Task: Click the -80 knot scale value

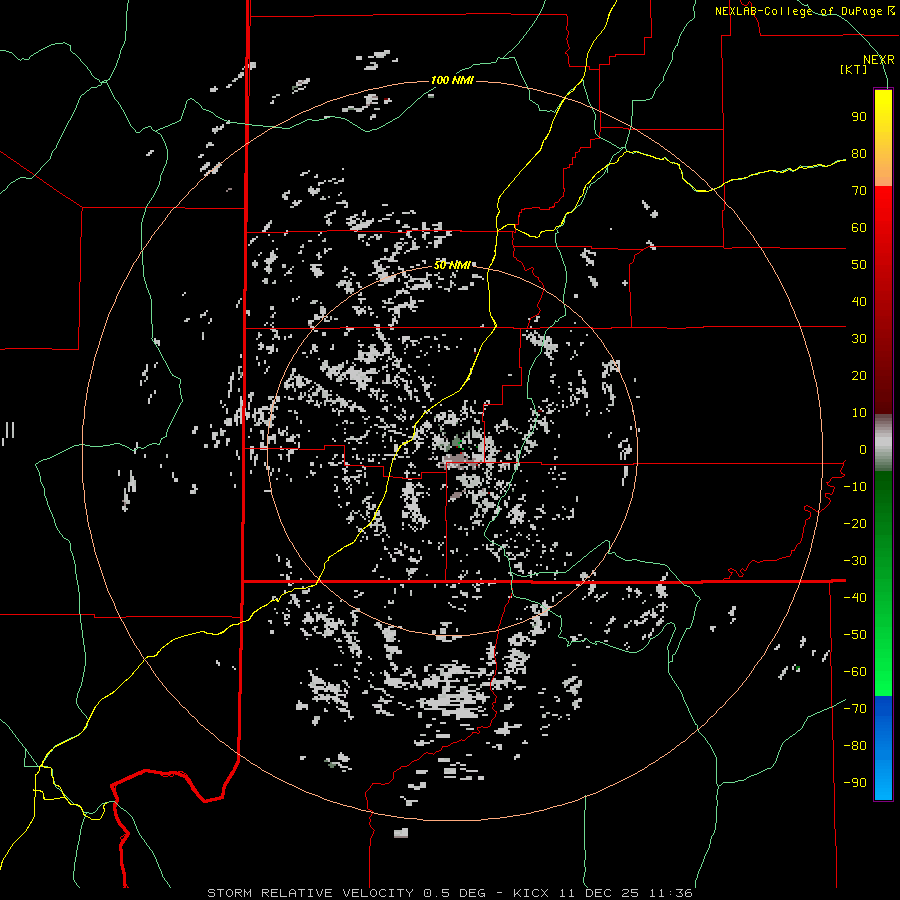Action: point(855,746)
